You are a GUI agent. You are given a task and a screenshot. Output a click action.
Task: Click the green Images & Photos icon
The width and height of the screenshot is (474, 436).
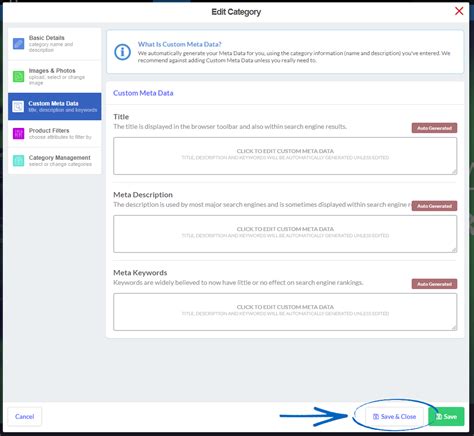[18, 76]
